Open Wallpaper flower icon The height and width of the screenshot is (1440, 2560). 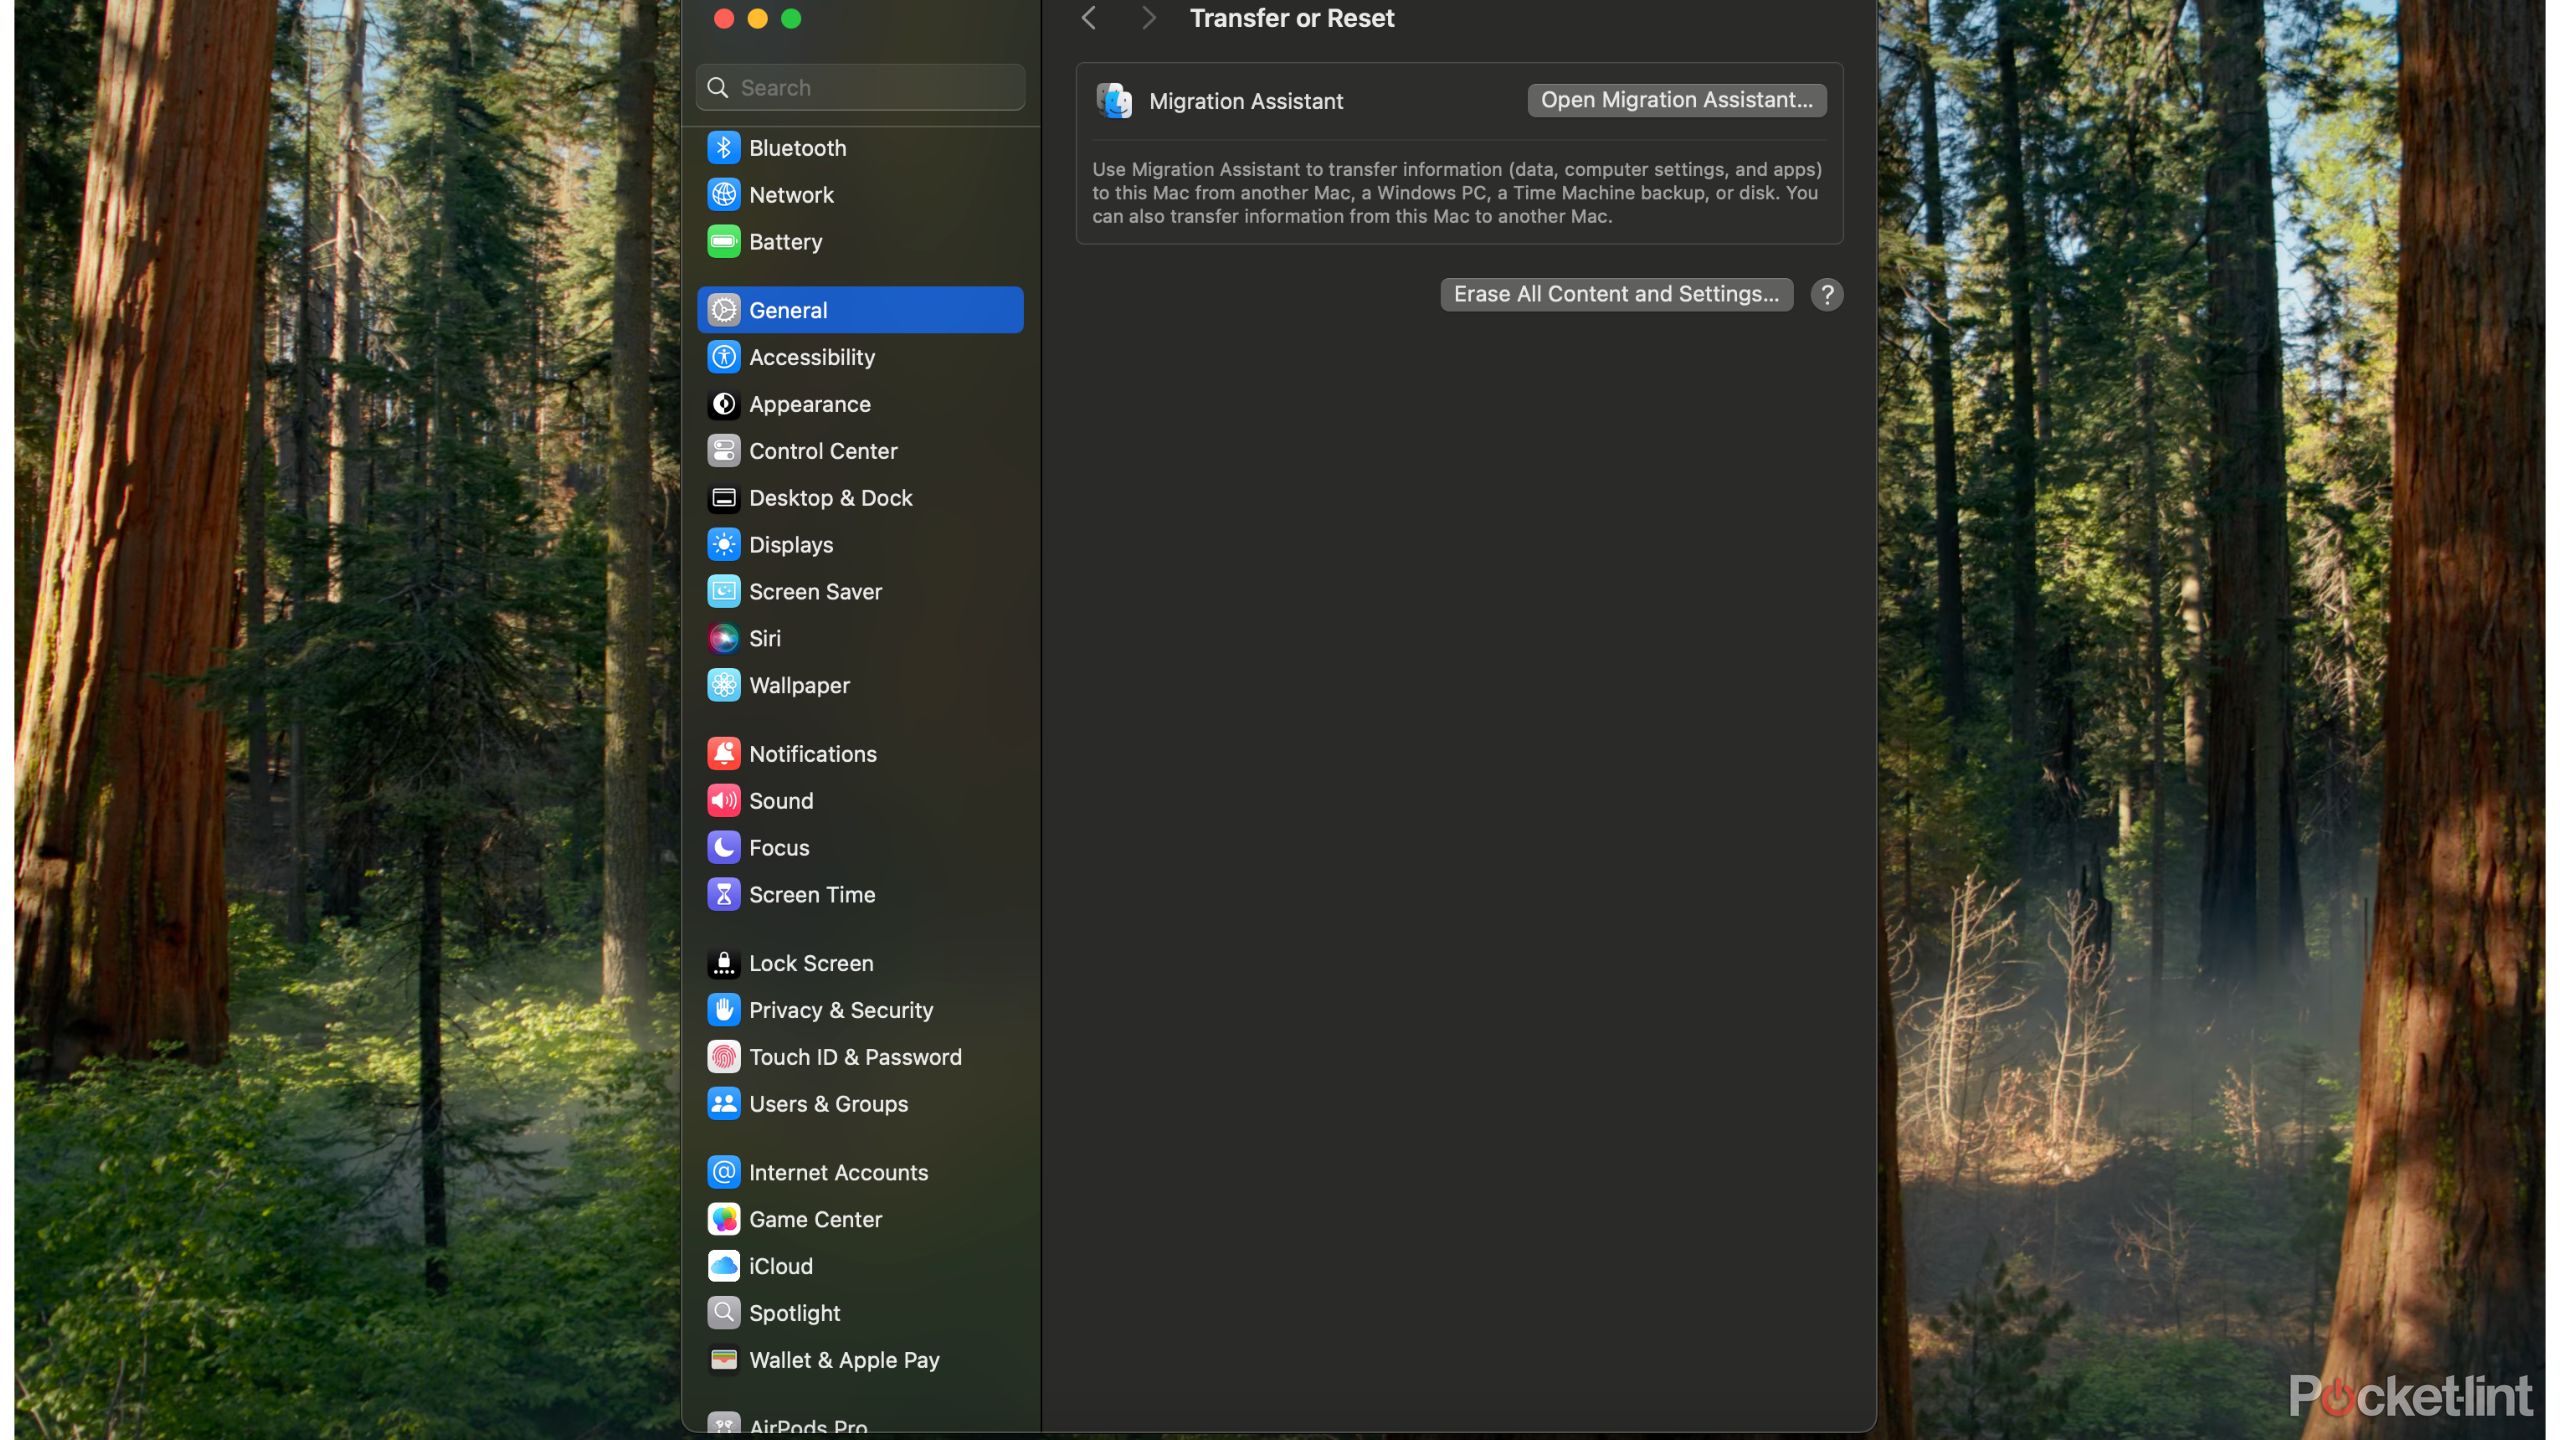click(x=724, y=686)
